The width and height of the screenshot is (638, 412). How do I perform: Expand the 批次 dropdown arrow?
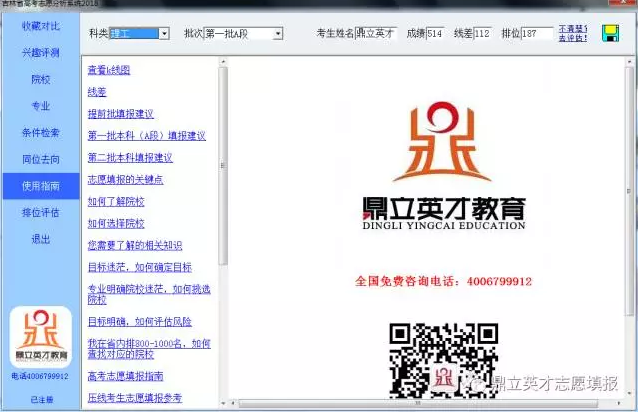click(x=277, y=33)
